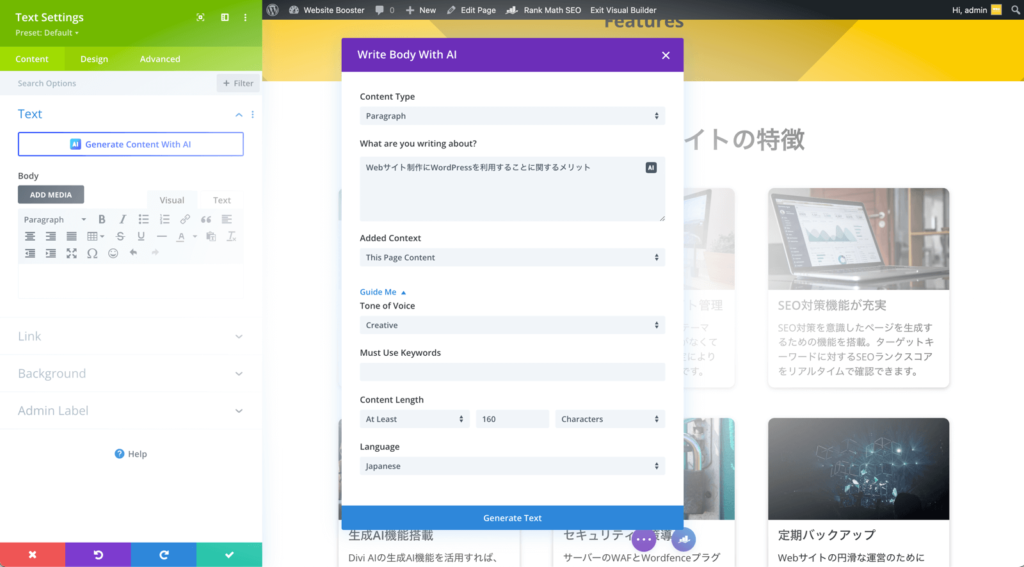Click the Generate Text button

coord(512,517)
